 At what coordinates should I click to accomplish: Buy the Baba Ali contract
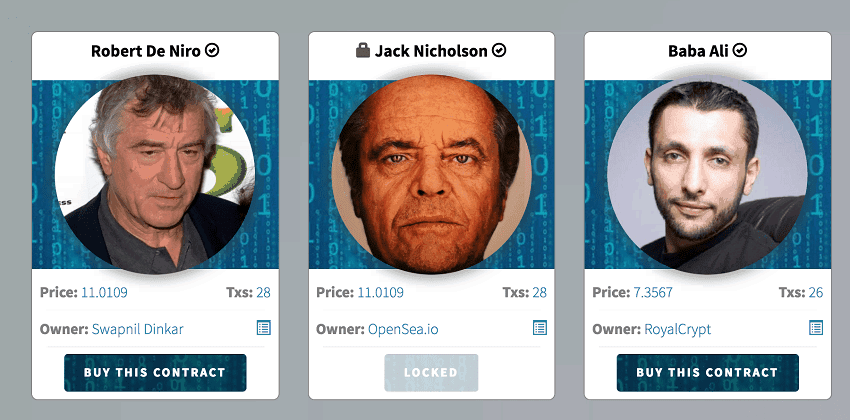pyautogui.click(x=707, y=373)
